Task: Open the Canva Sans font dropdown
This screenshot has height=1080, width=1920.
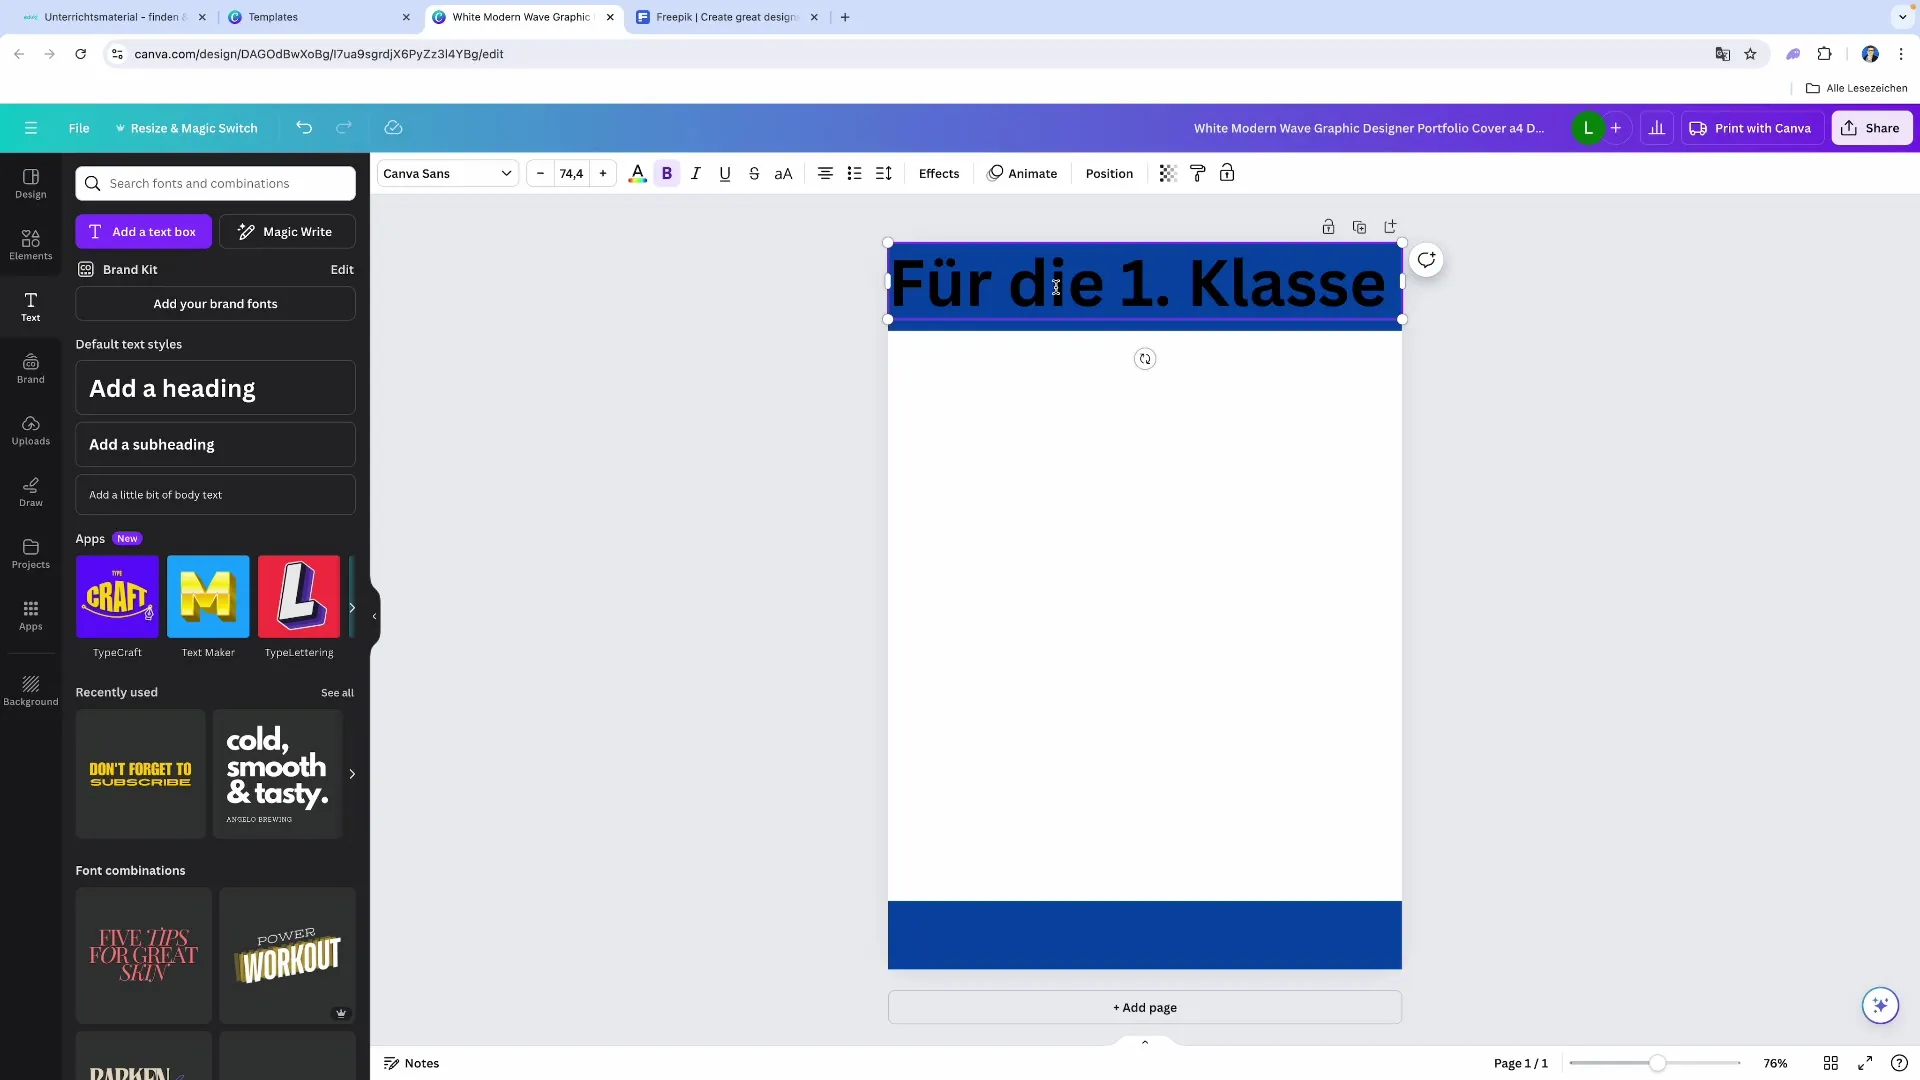Action: pos(446,173)
